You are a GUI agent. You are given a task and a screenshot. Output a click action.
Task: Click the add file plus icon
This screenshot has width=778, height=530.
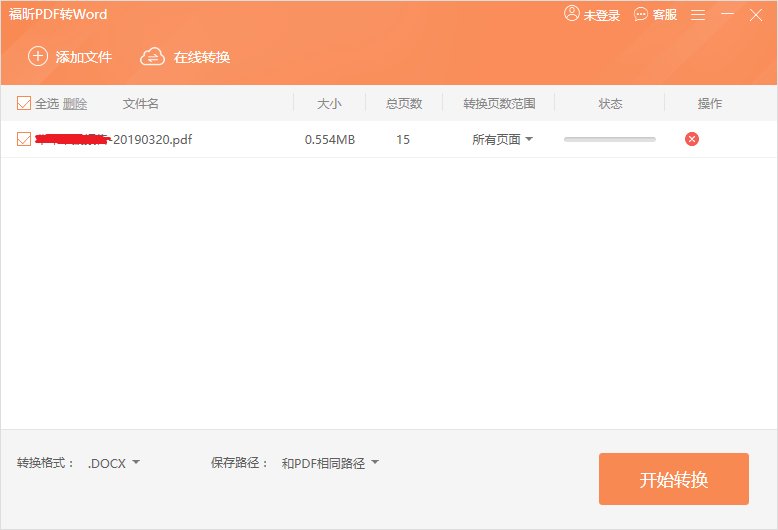[x=37, y=56]
